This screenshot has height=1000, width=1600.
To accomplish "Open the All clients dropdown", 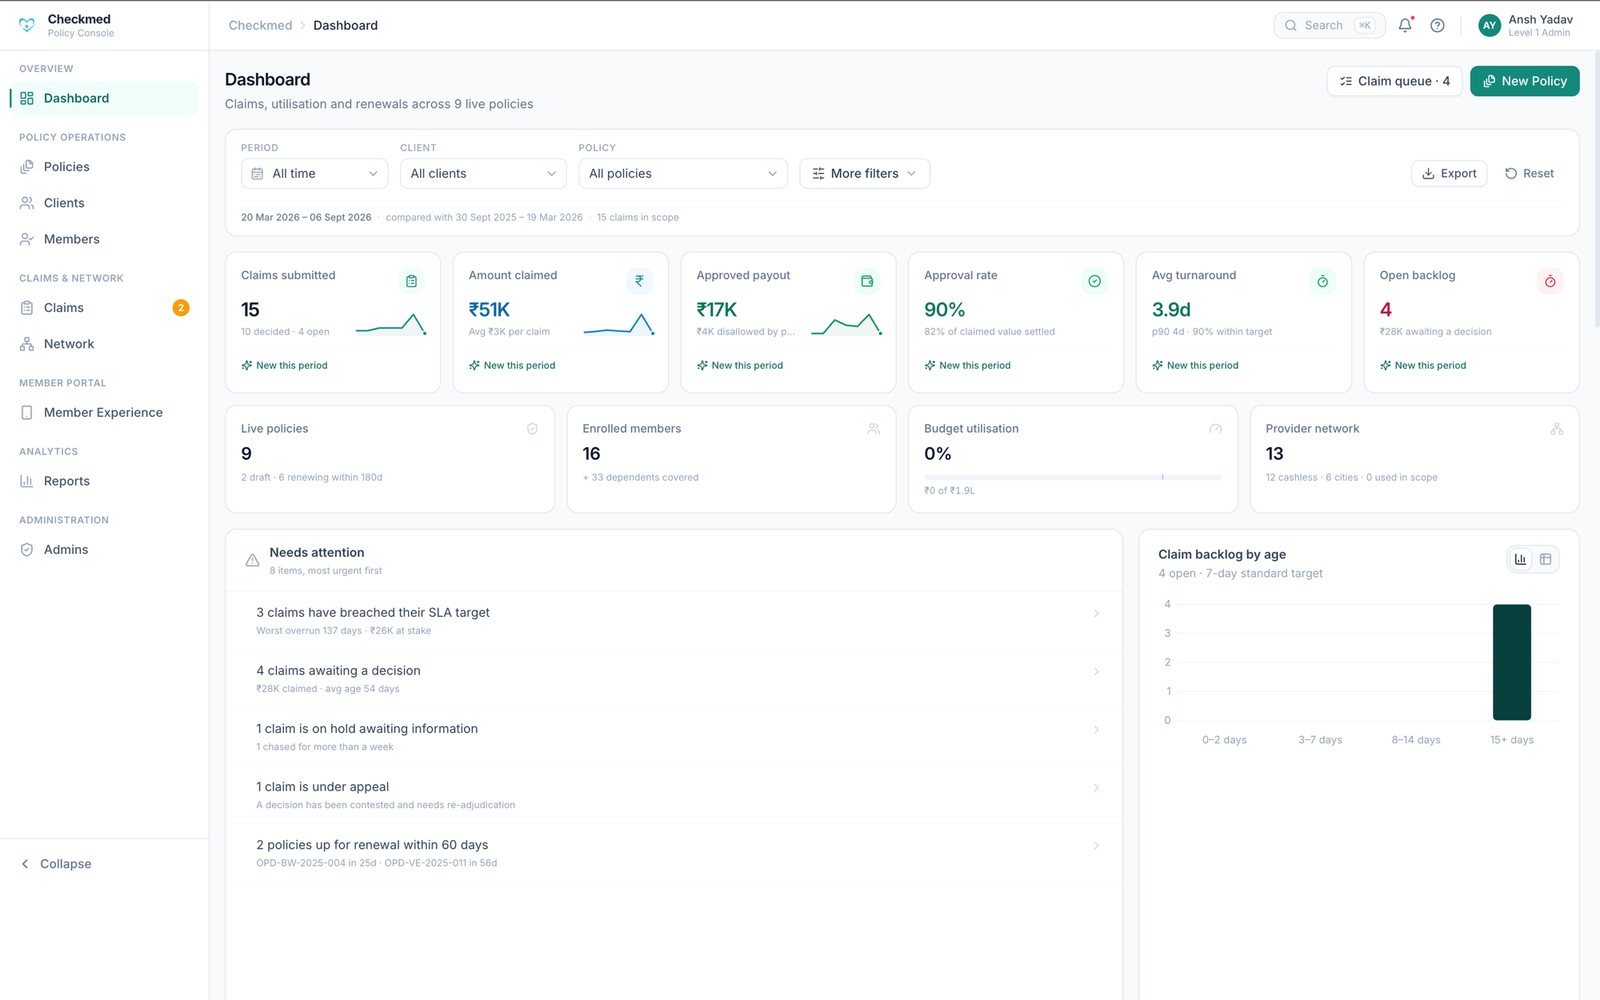I will [483, 173].
